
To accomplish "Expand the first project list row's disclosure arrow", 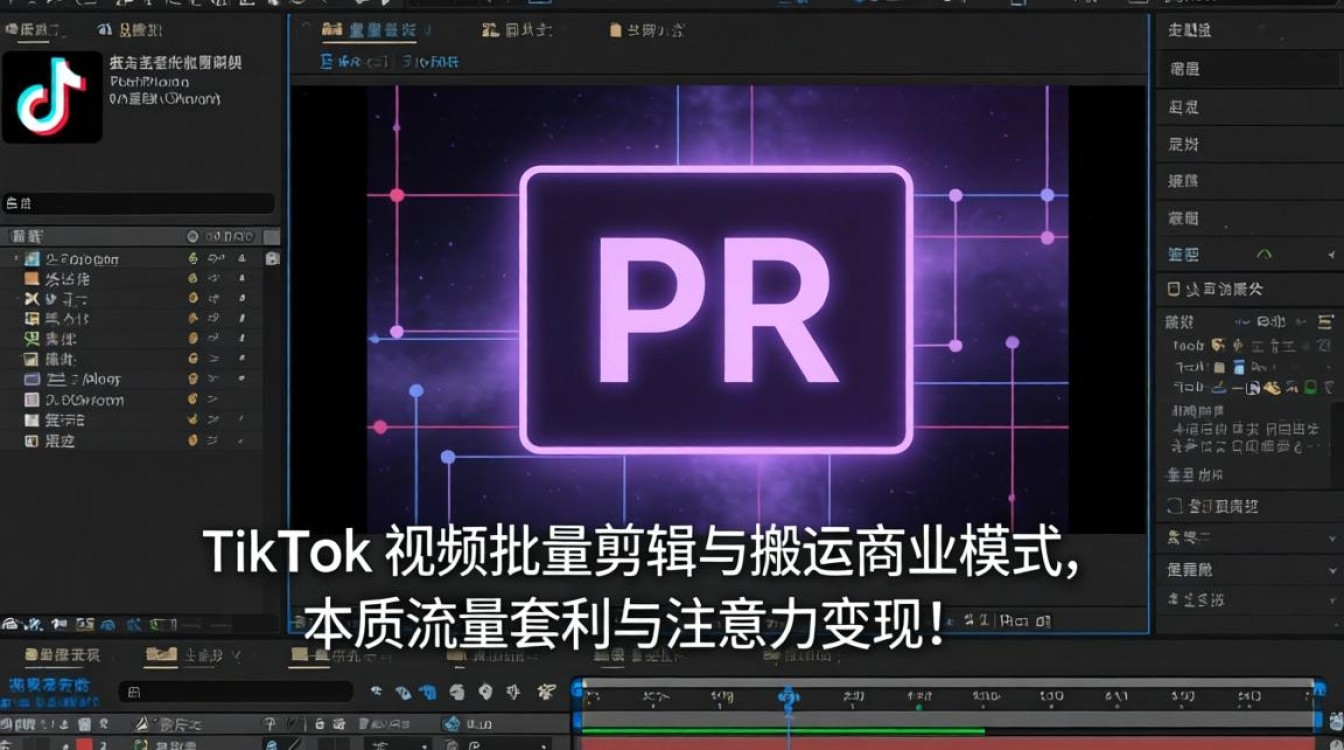I will pos(16,259).
